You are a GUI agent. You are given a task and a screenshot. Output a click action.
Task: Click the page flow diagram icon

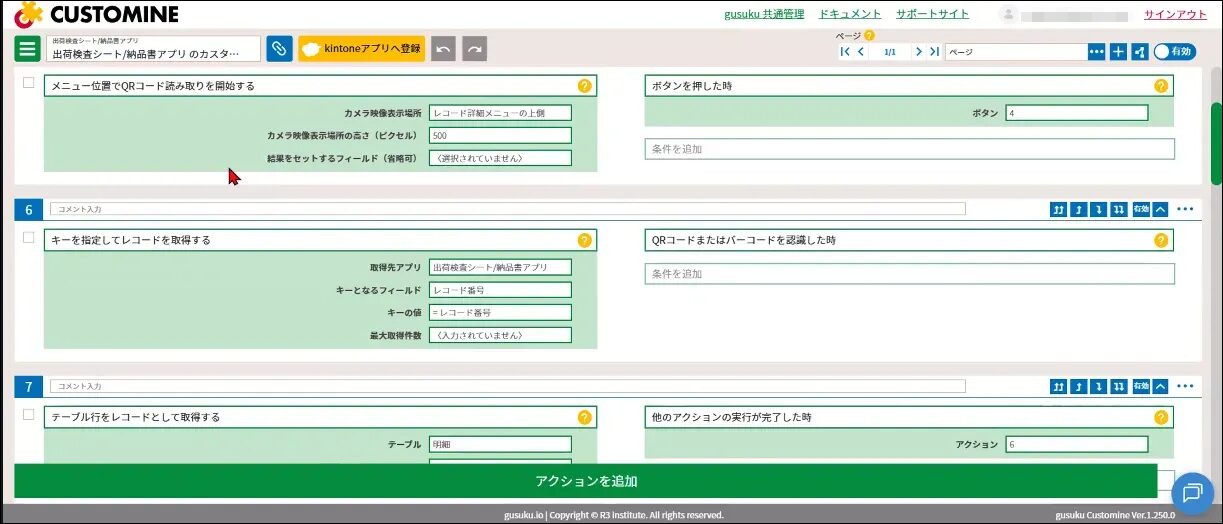point(1139,52)
